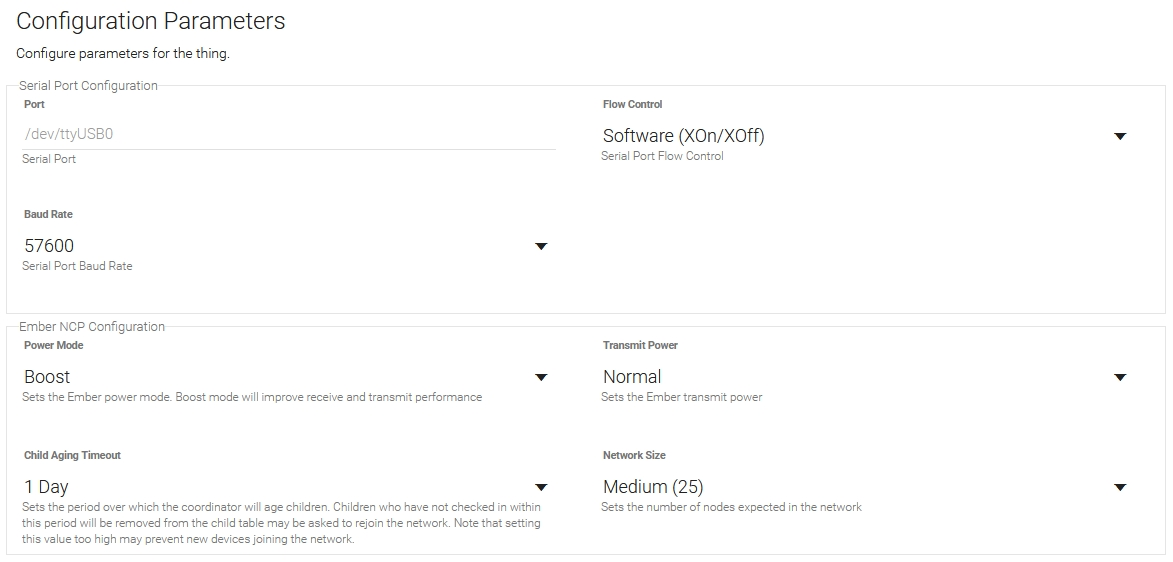Open the 57600 baud rate selector
This screenshot has width=1173, height=562.
click(49, 246)
